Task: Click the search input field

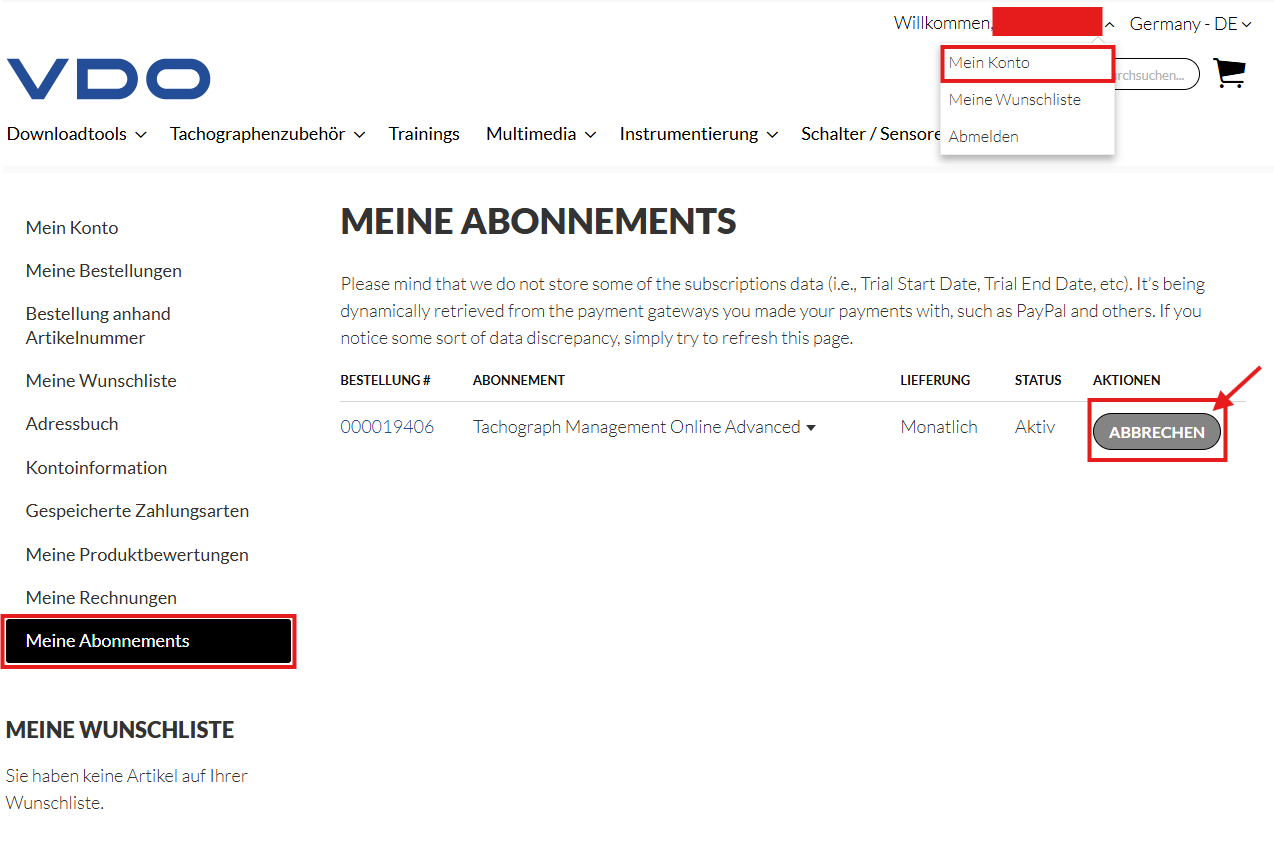Action: [x=1156, y=74]
